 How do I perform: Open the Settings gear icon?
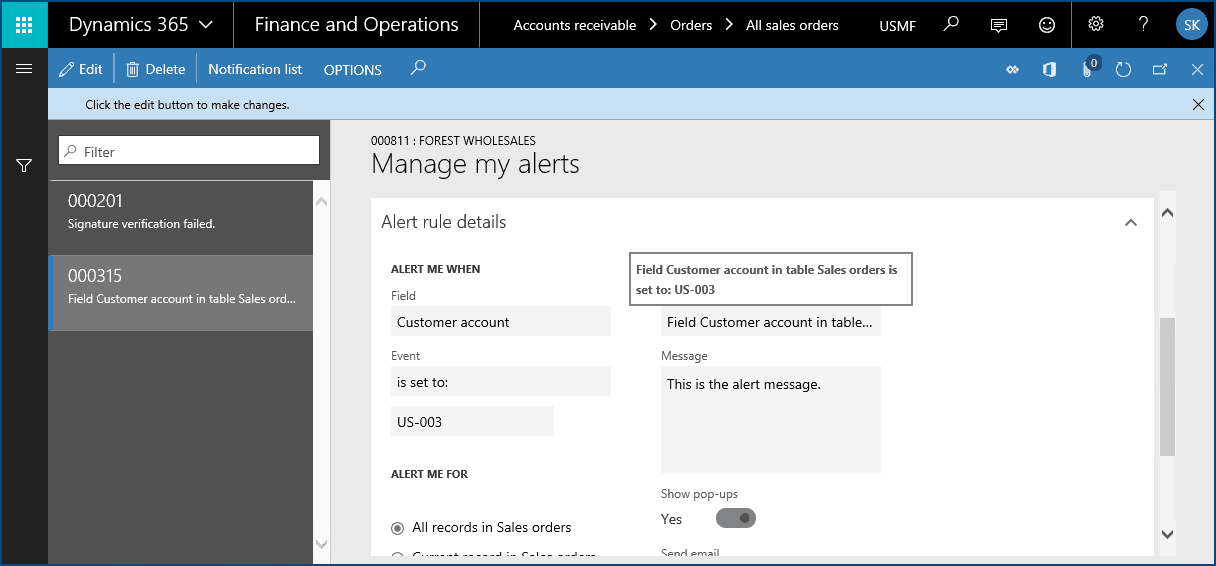(1096, 24)
